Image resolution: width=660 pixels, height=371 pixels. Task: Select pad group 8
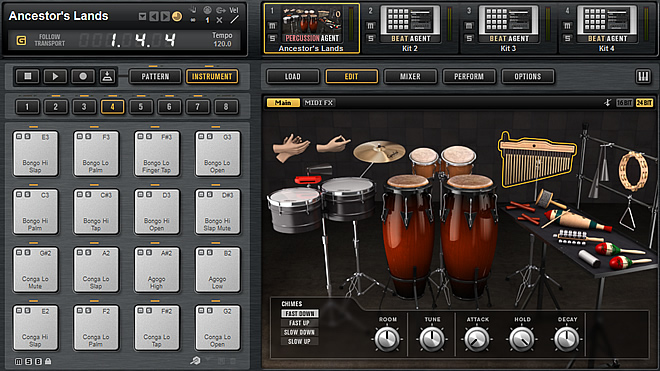click(226, 107)
